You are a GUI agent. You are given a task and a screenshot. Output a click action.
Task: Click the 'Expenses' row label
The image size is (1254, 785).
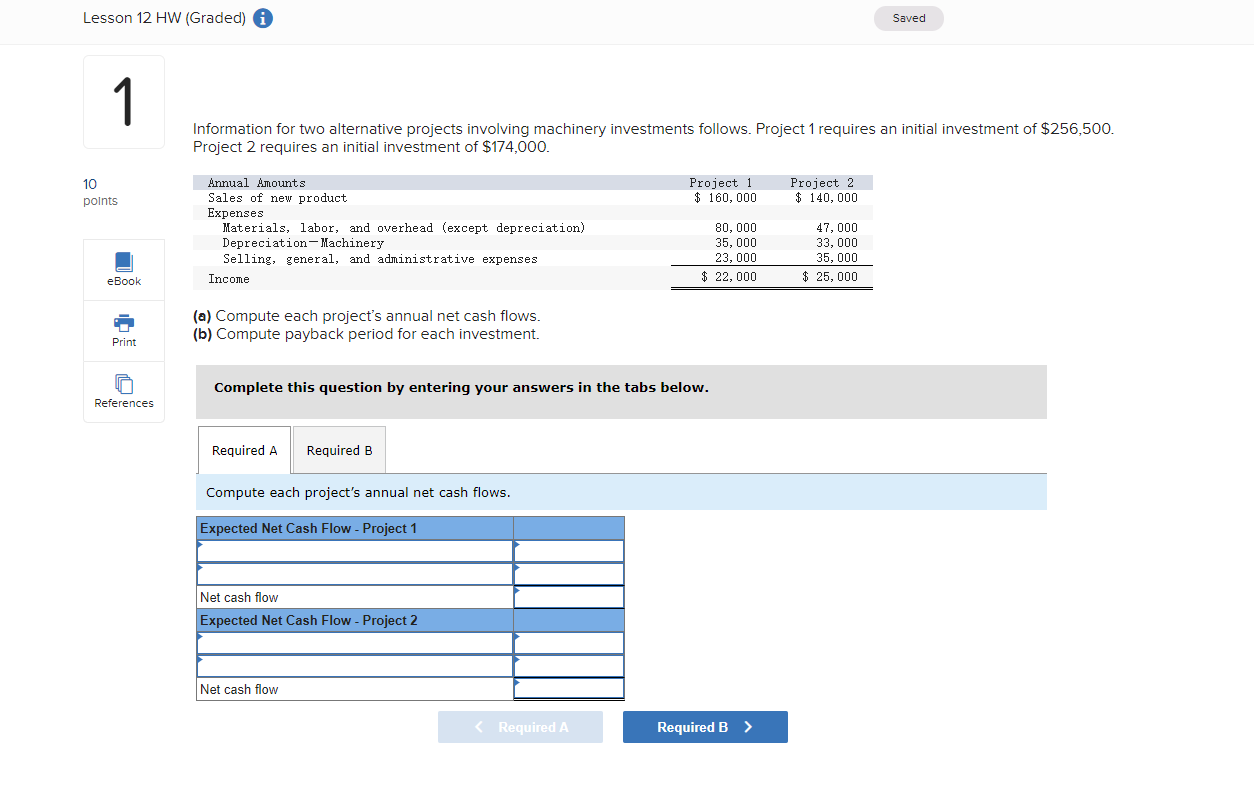(236, 213)
